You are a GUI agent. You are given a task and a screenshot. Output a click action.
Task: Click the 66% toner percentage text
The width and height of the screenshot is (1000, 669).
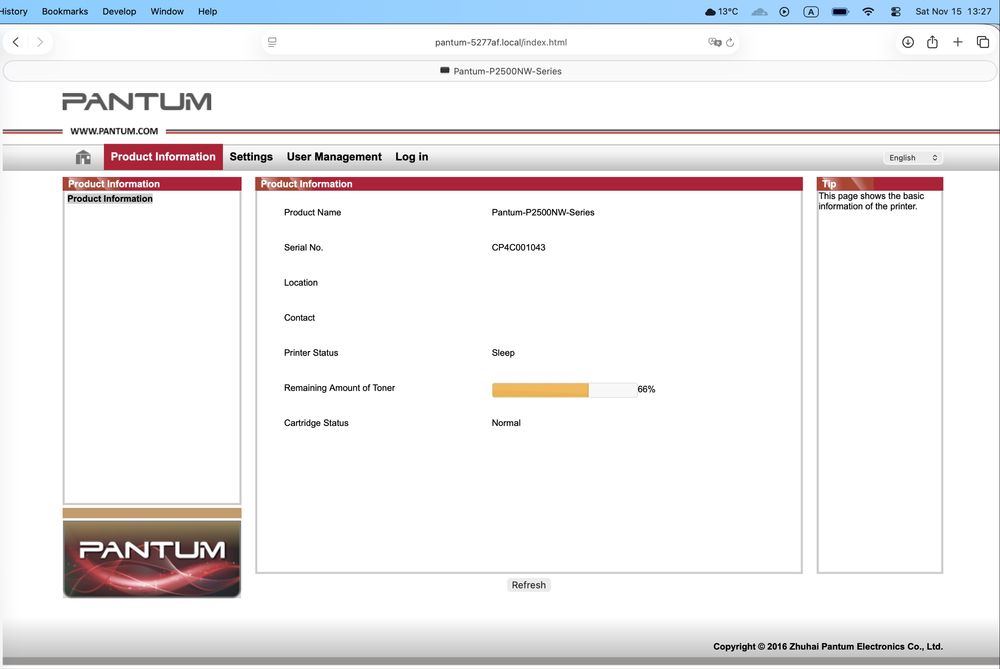[646, 390]
